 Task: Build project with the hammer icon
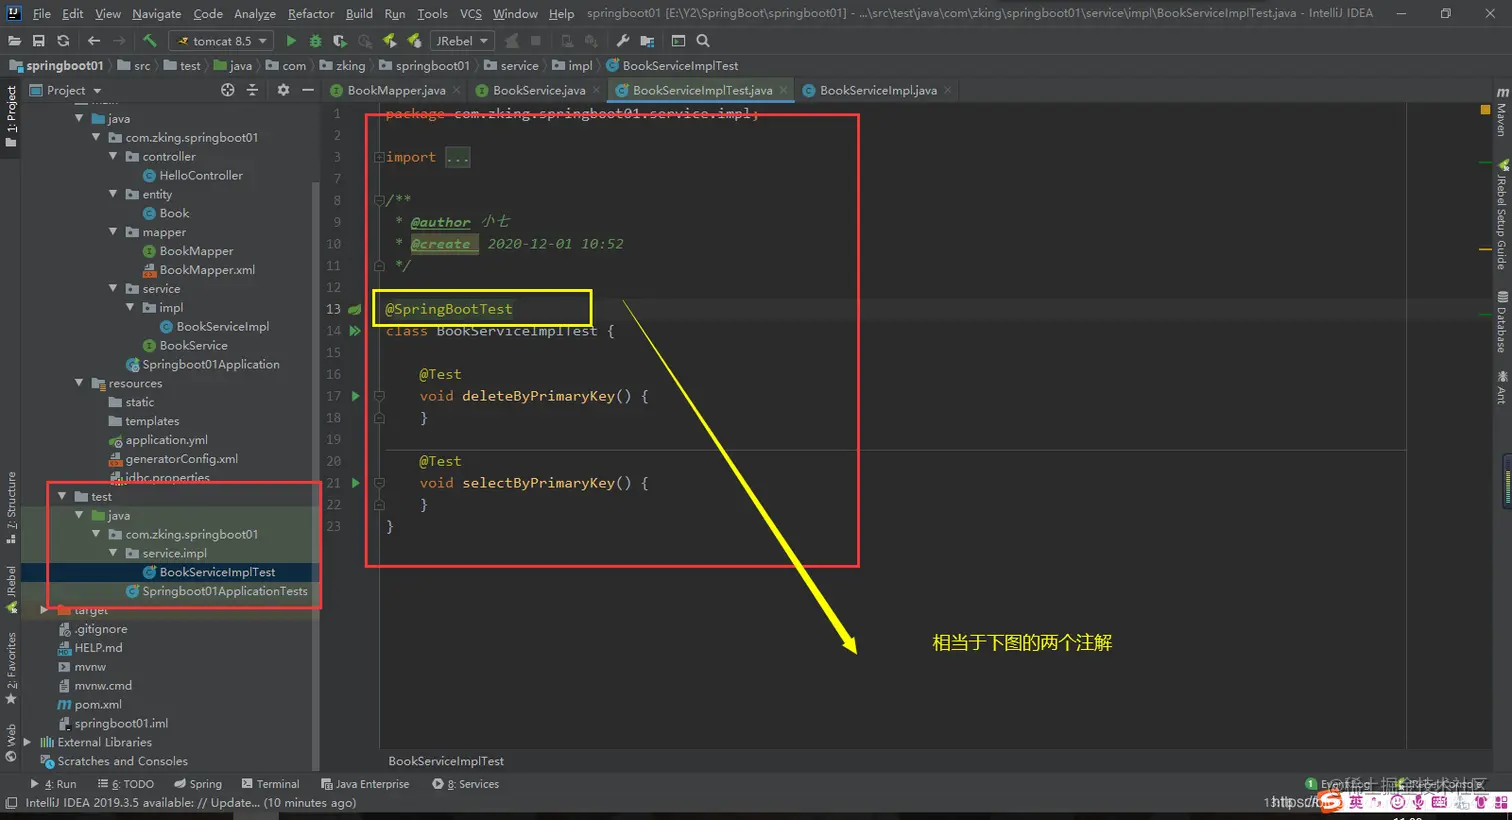[x=150, y=41]
